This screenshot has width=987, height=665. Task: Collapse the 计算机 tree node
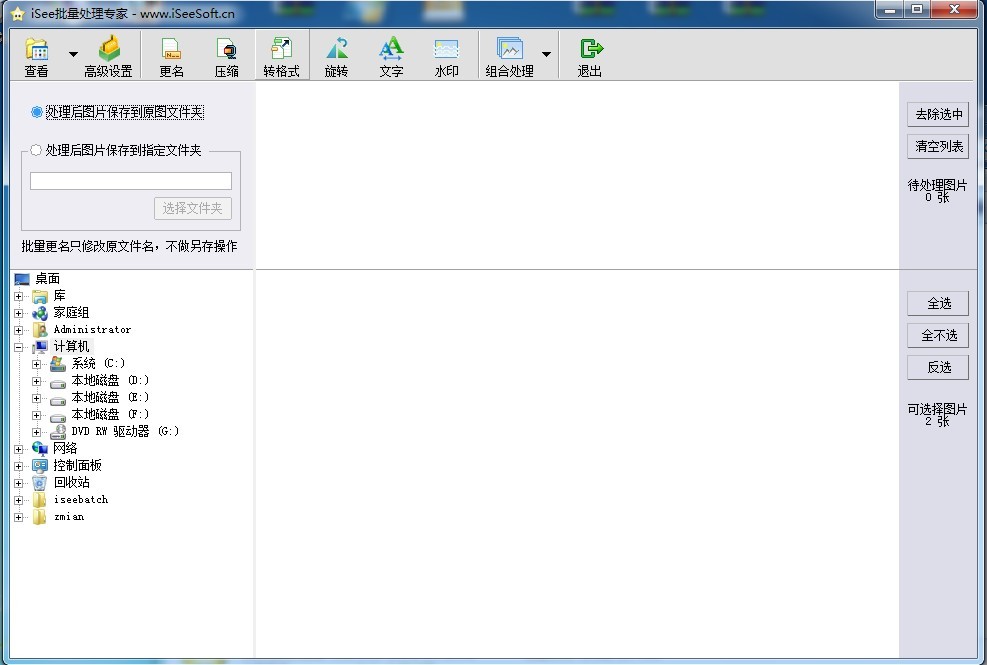tap(19, 347)
